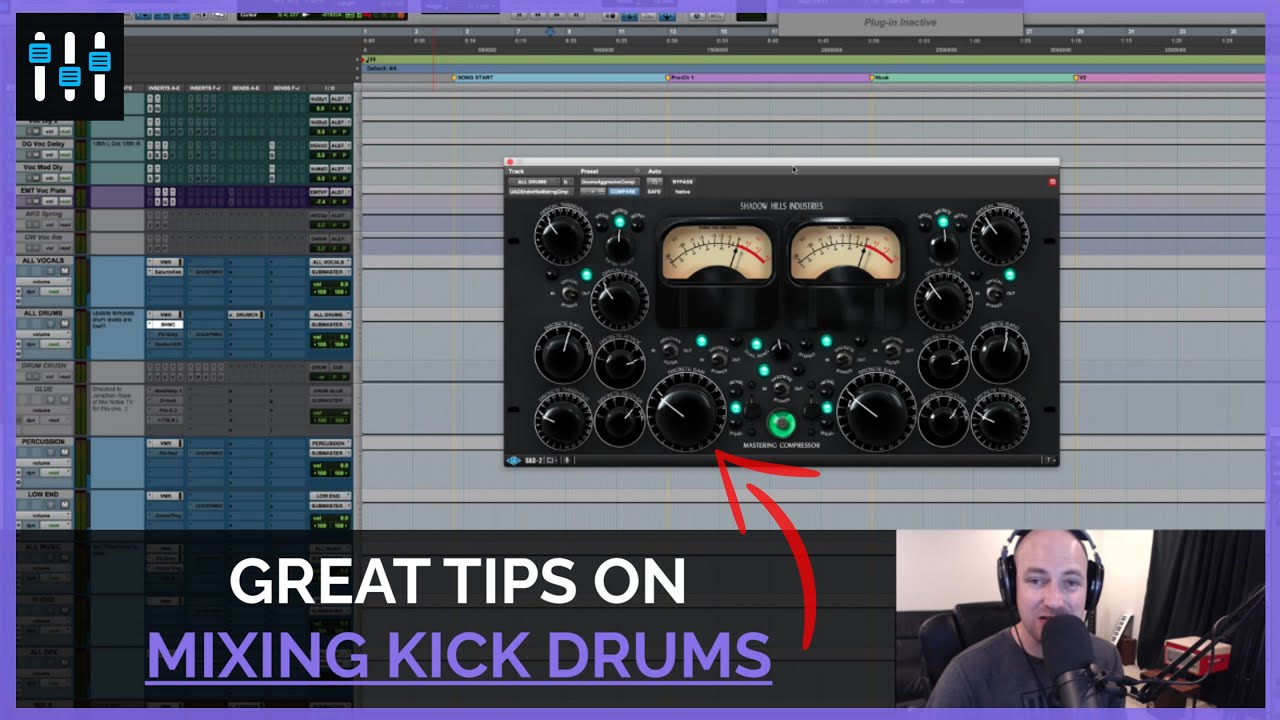The height and width of the screenshot is (720, 1280).
Task: Click the INSERTS F-J column header
Action: 206,88
